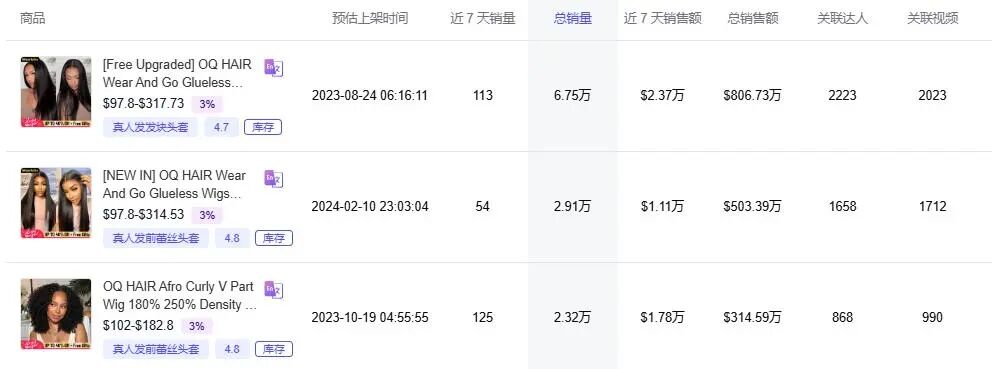Open thumbnail of Afro Curly V Part Wig
The image size is (992, 369).
[56, 314]
